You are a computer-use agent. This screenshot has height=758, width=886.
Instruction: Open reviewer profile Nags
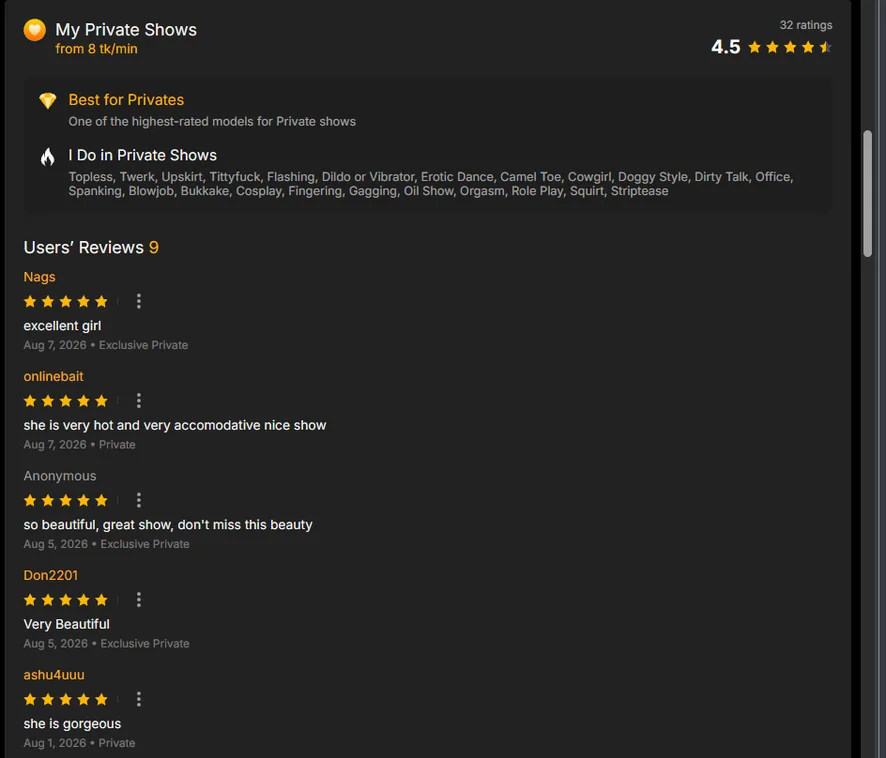40,277
